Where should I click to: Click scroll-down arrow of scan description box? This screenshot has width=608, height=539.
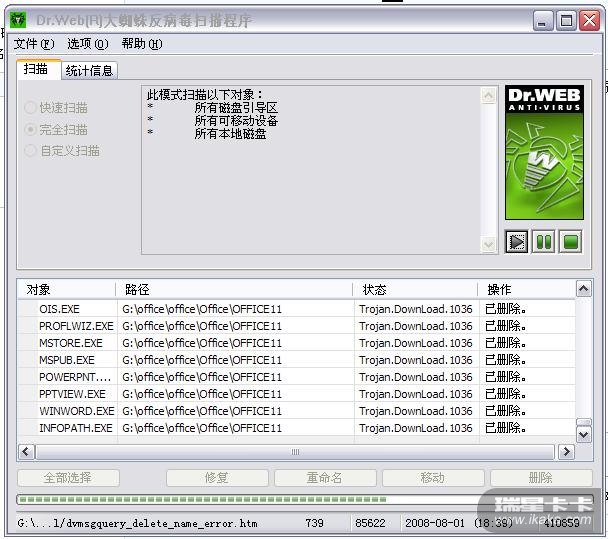pyautogui.click(x=489, y=245)
